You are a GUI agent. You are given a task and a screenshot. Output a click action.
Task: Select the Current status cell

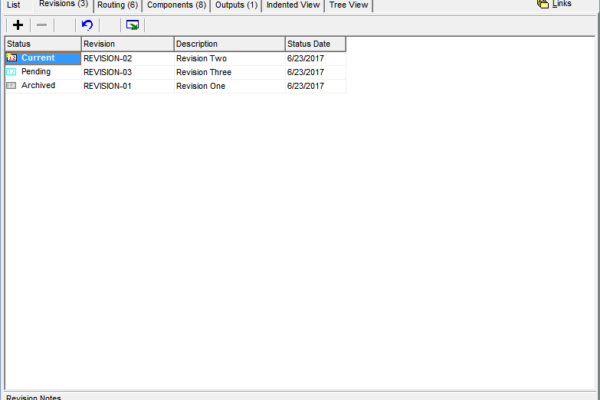tap(43, 58)
